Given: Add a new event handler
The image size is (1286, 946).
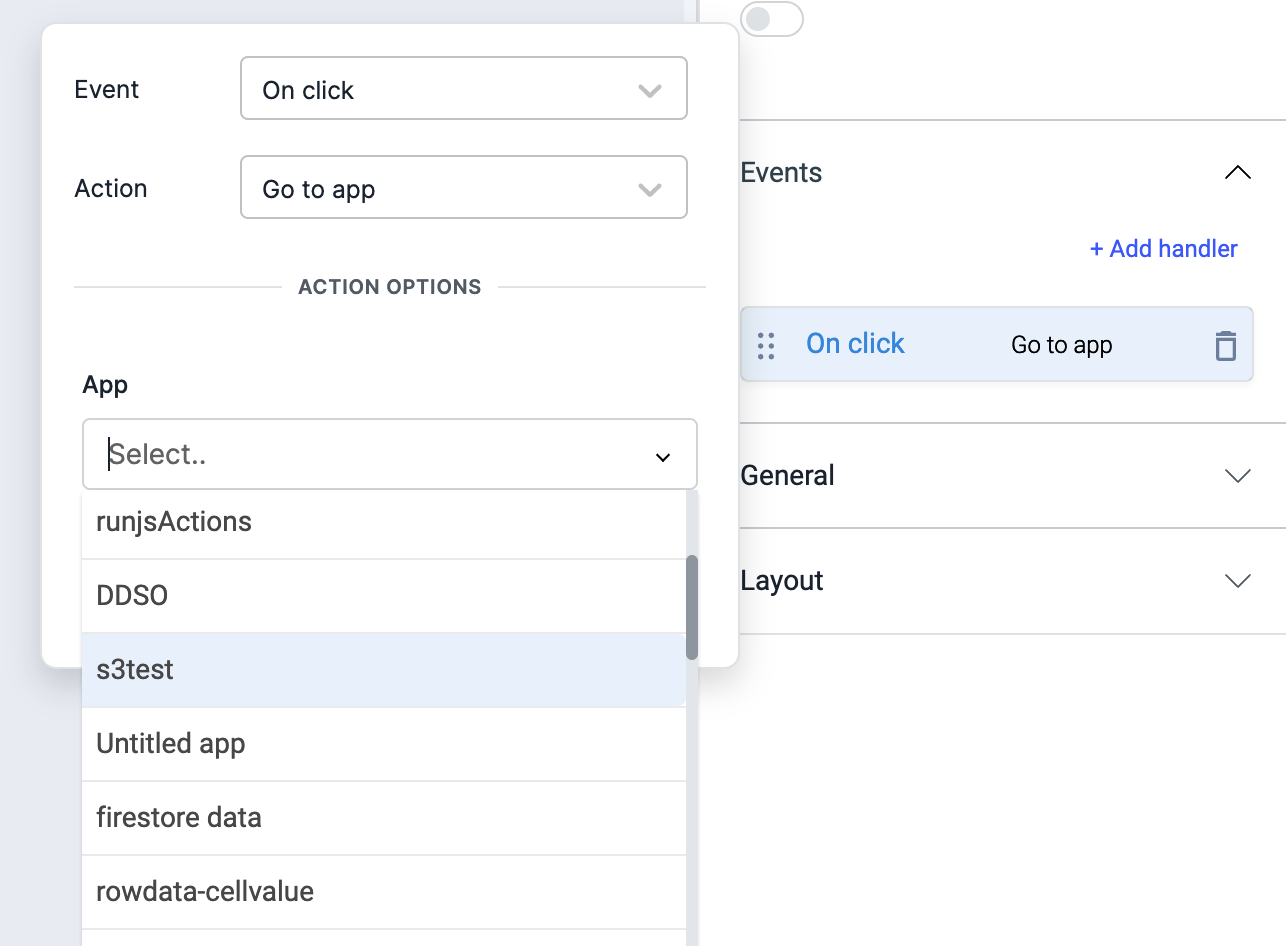Looking at the screenshot, I should (x=1164, y=249).
